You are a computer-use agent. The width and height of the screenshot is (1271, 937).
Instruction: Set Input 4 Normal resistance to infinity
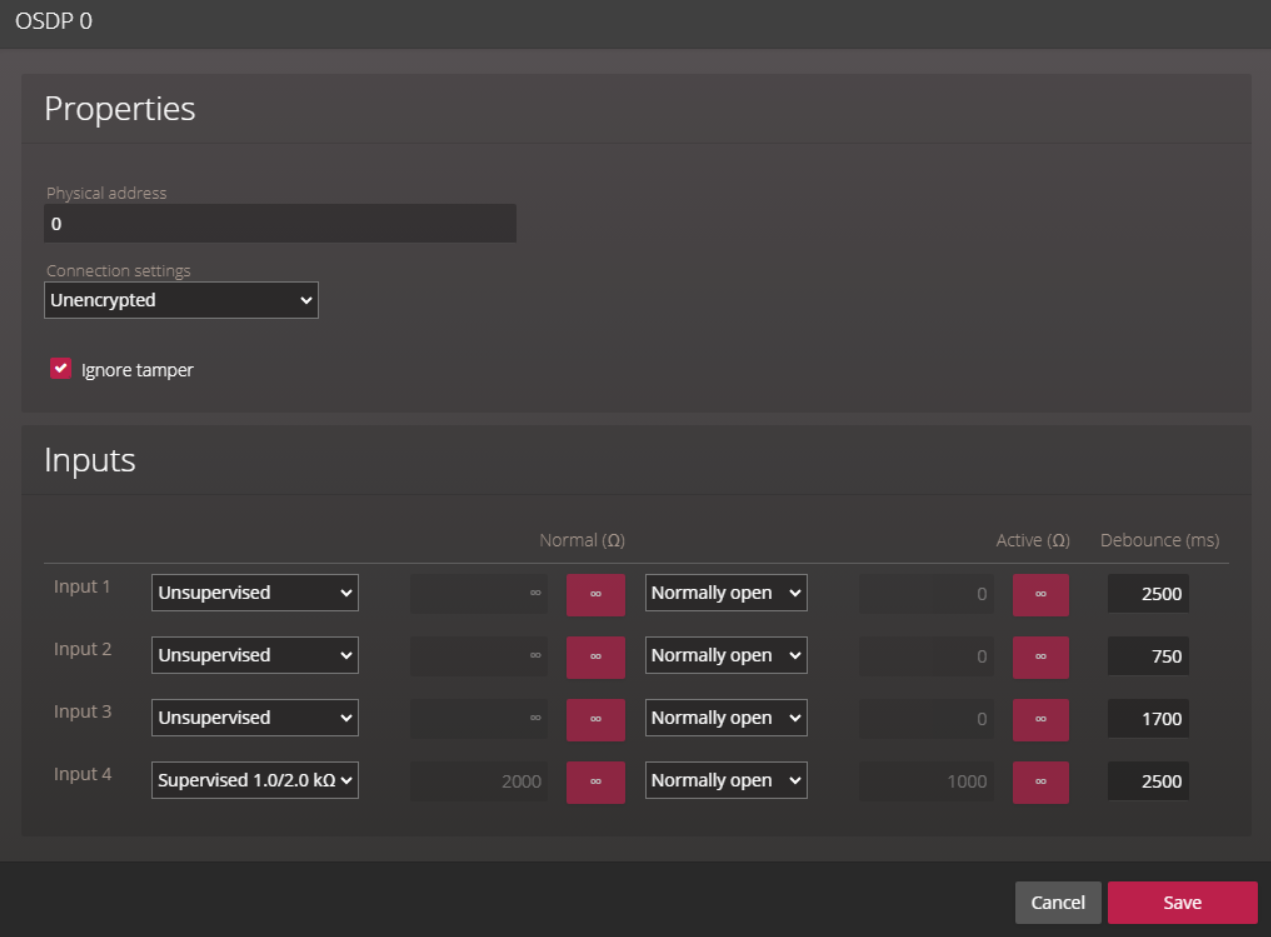(x=595, y=782)
